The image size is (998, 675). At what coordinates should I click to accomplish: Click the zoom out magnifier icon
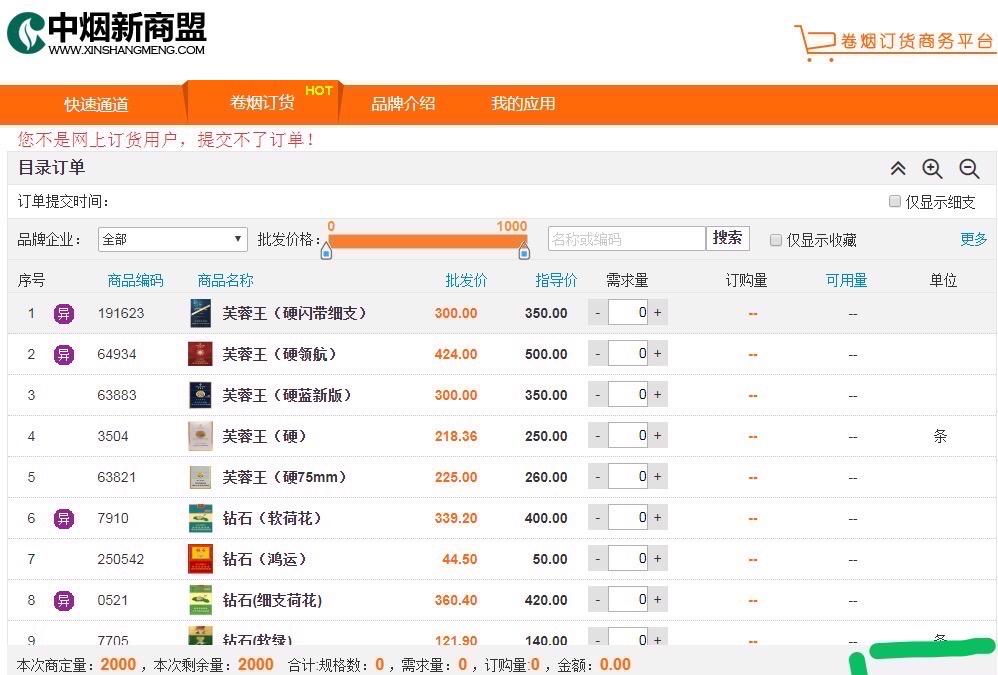click(x=969, y=169)
